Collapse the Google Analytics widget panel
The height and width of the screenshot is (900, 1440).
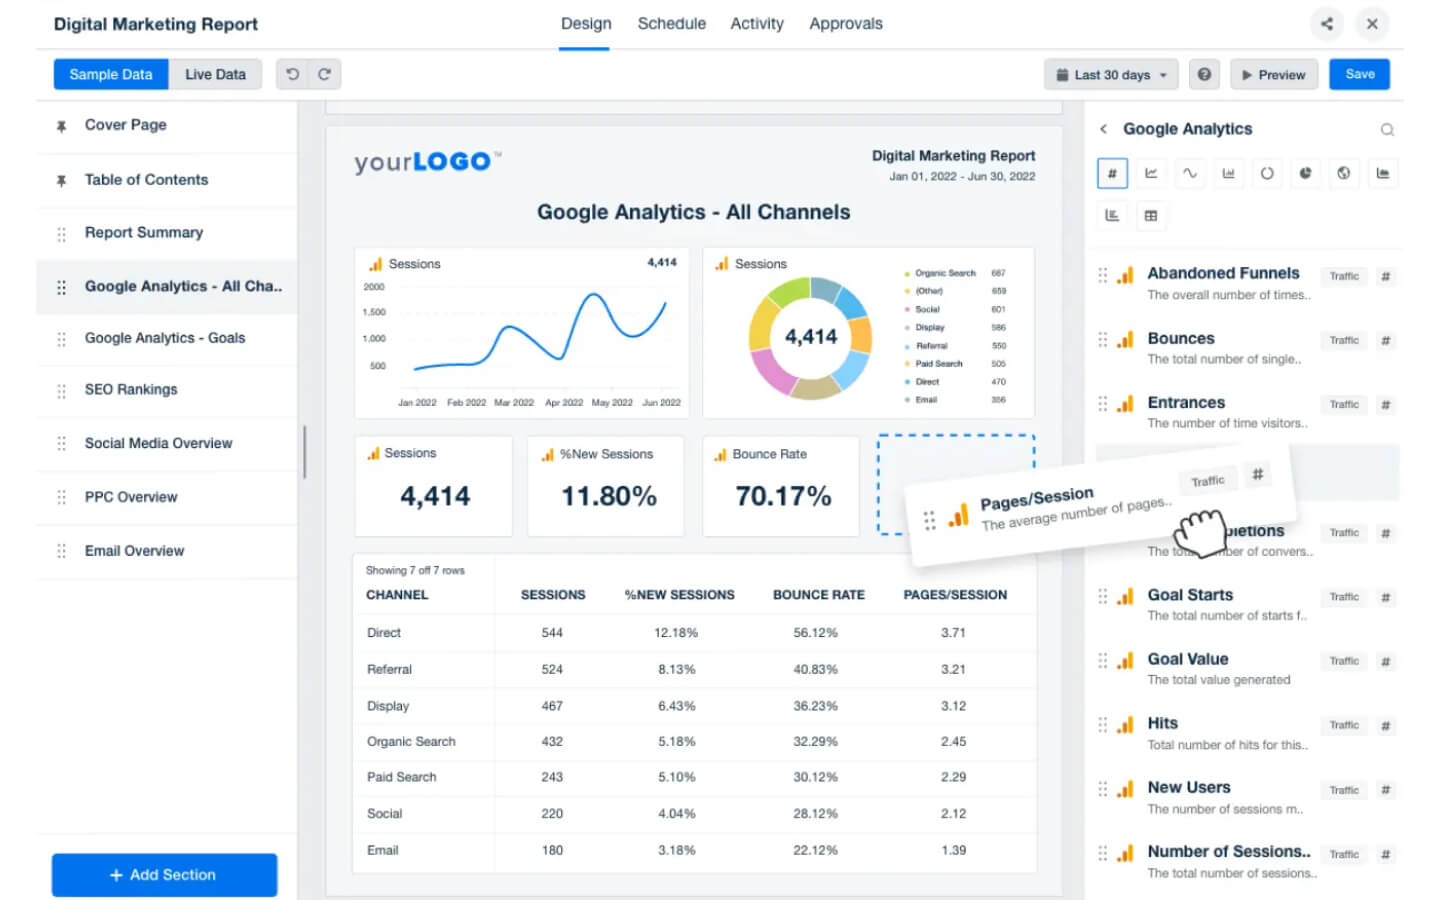click(1103, 129)
